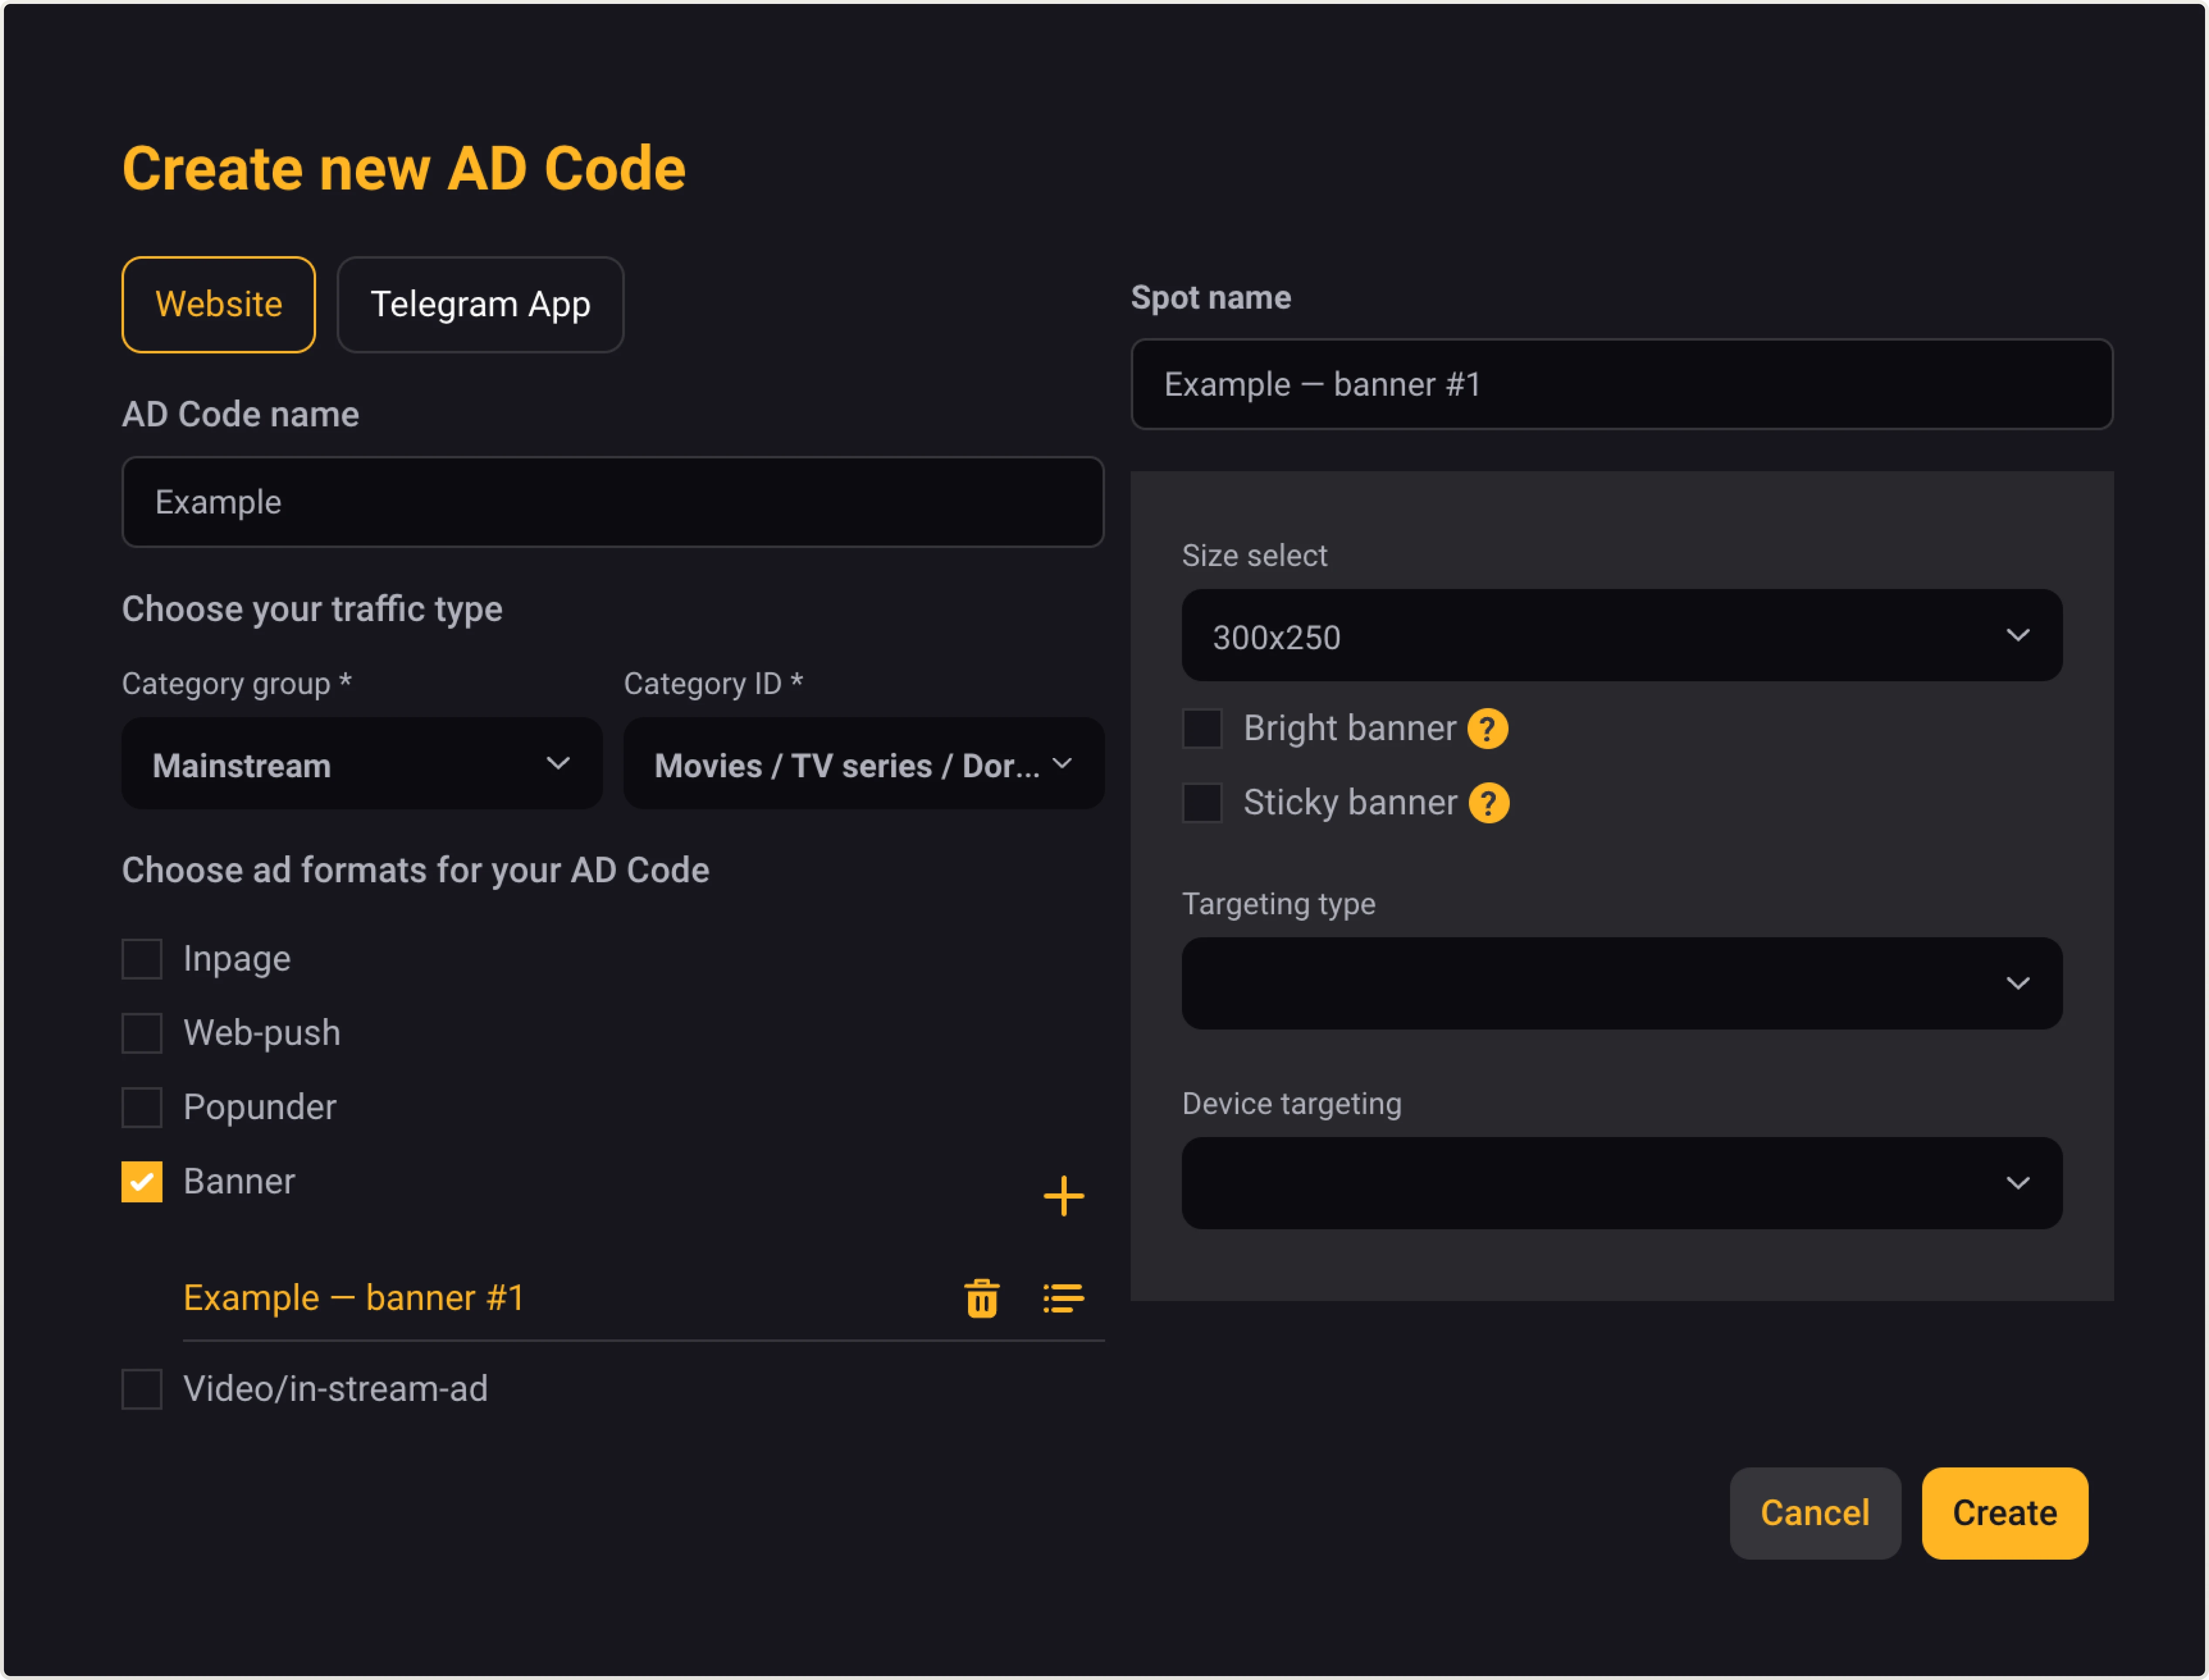Screen dimensions: 2209x1680
Task: Add another banner spot with plus icon
Action: tap(1063, 1196)
